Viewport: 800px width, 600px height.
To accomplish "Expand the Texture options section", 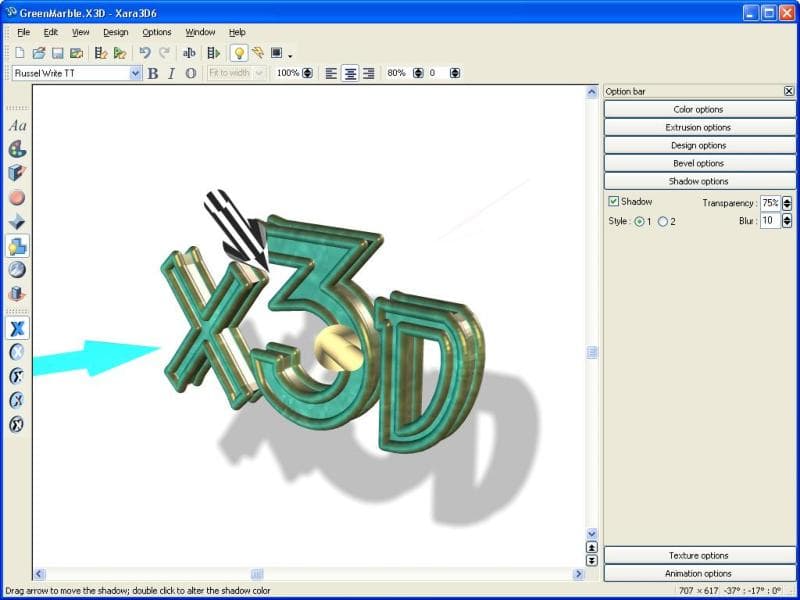I will click(698, 555).
